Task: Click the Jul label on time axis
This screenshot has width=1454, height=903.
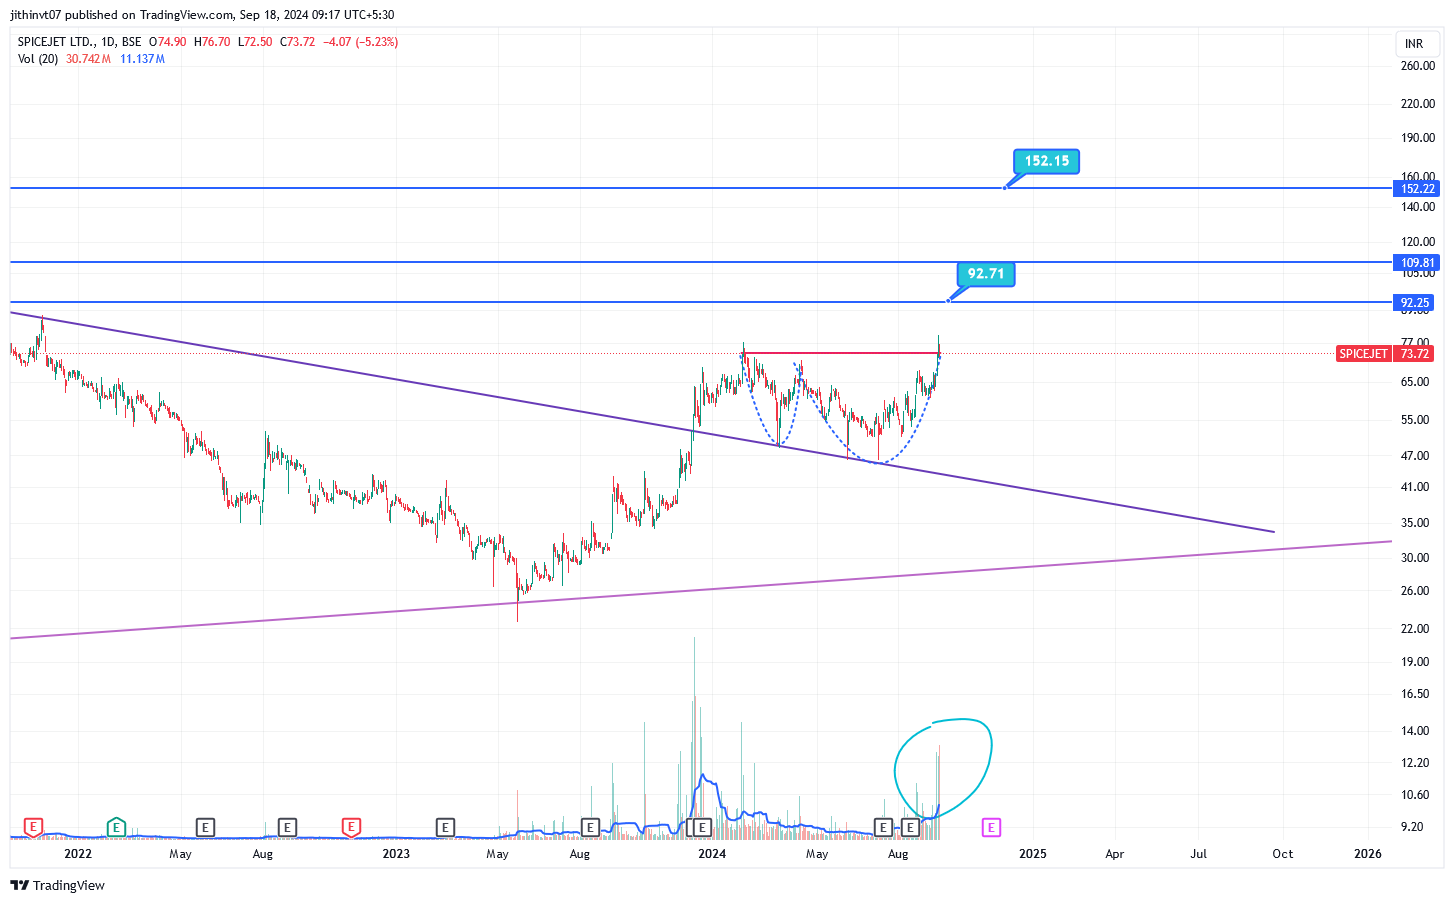Action: tap(1198, 854)
